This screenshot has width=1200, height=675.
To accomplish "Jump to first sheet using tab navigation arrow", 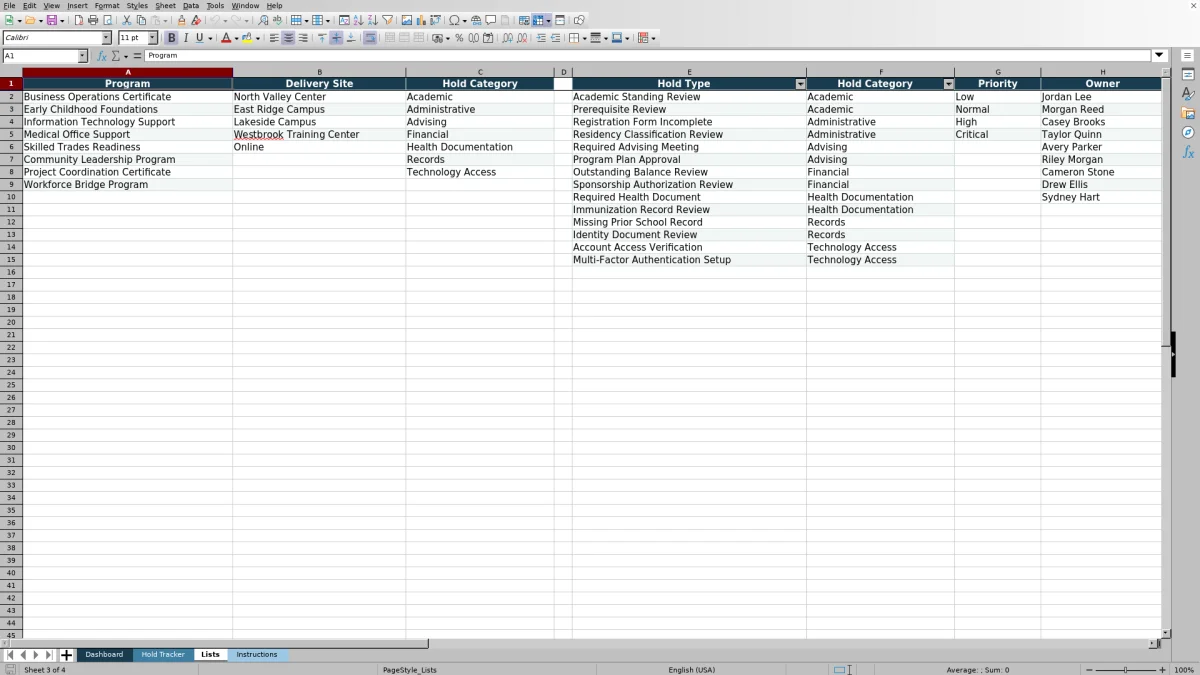I will pos(10,655).
